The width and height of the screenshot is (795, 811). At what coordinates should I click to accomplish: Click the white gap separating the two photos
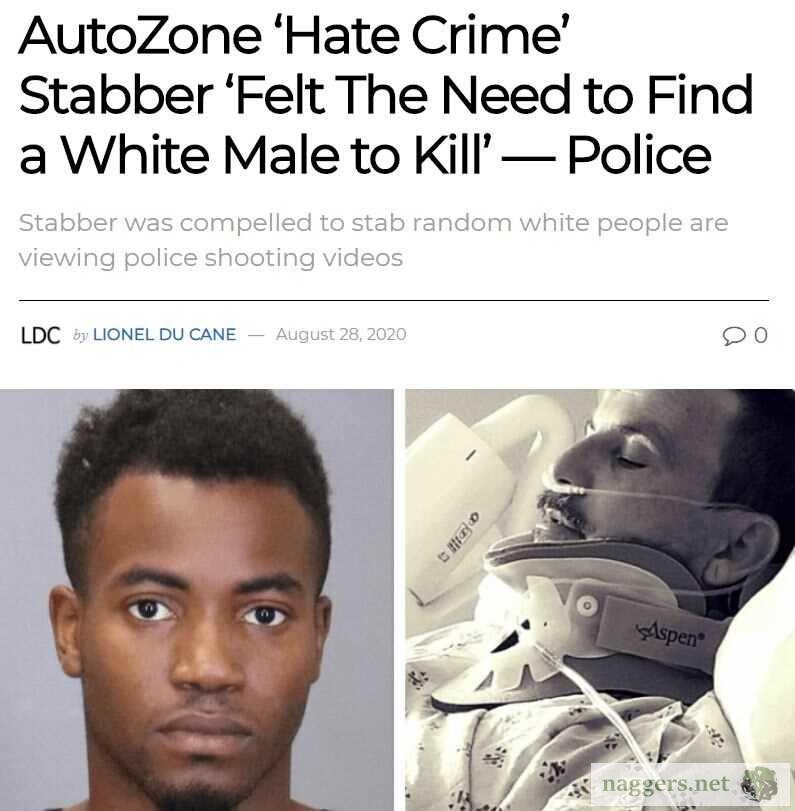(x=399, y=600)
